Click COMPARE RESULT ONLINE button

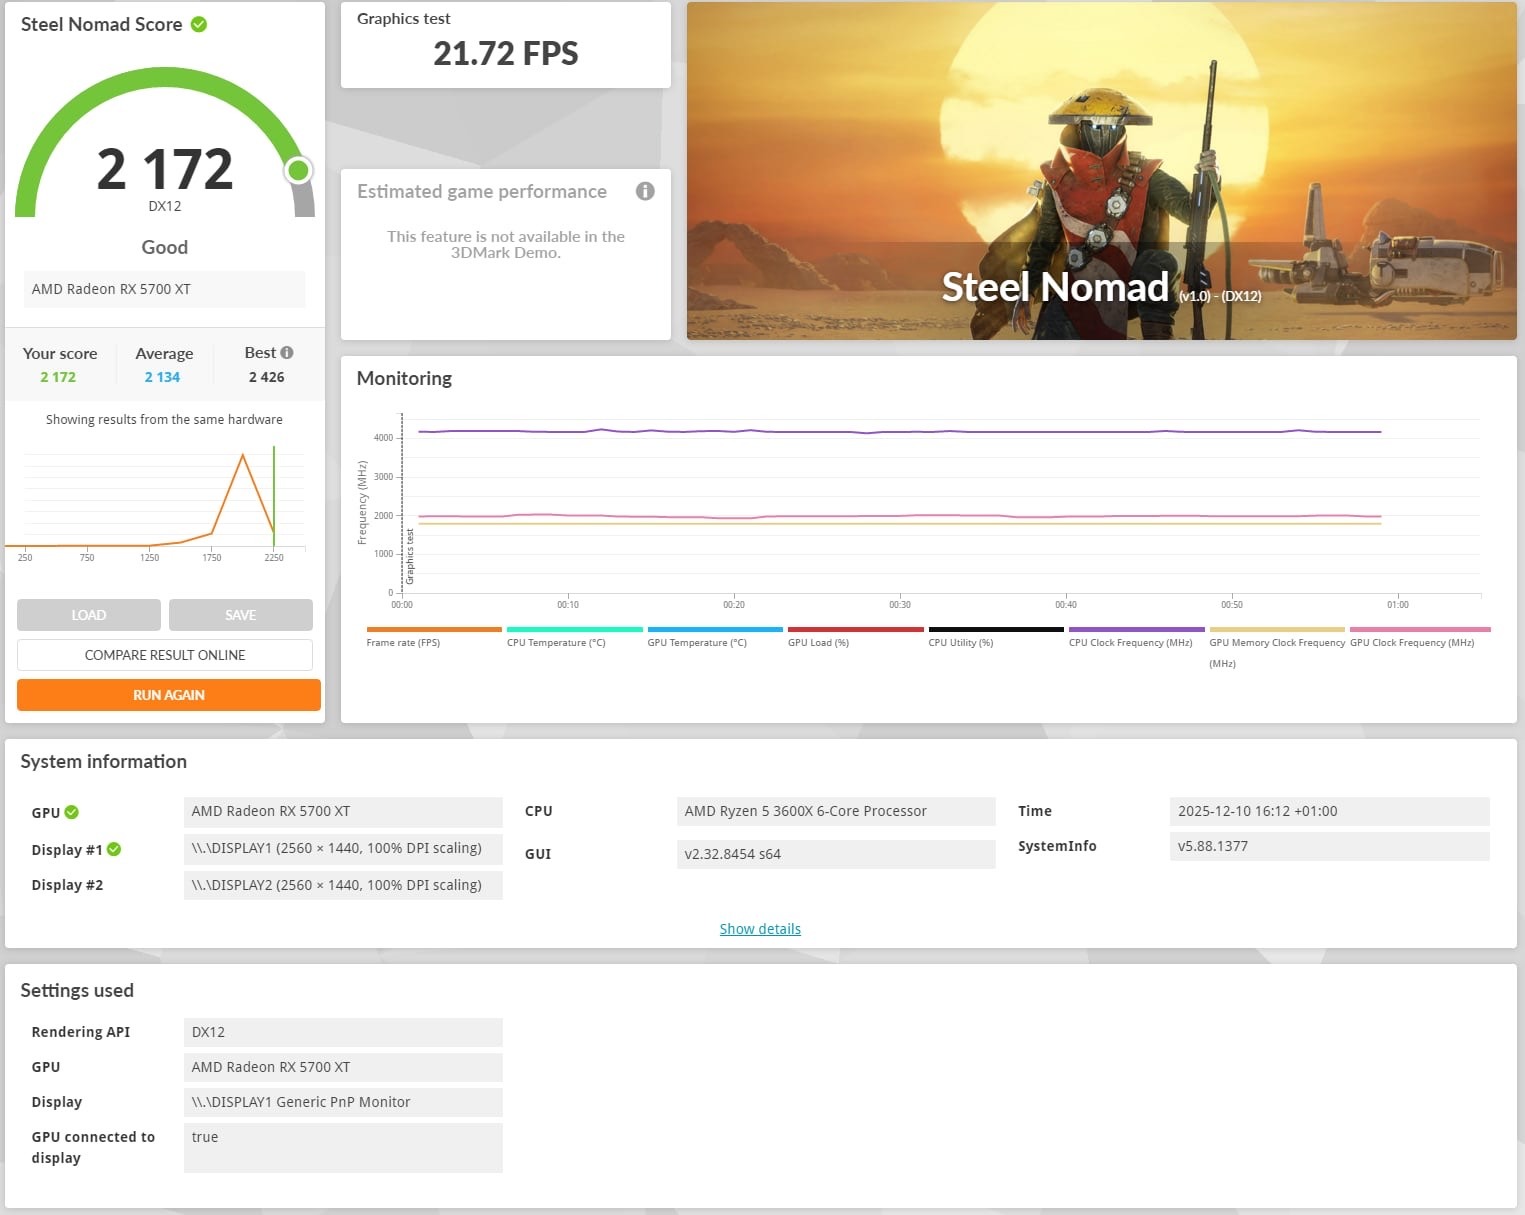coord(165,655)
